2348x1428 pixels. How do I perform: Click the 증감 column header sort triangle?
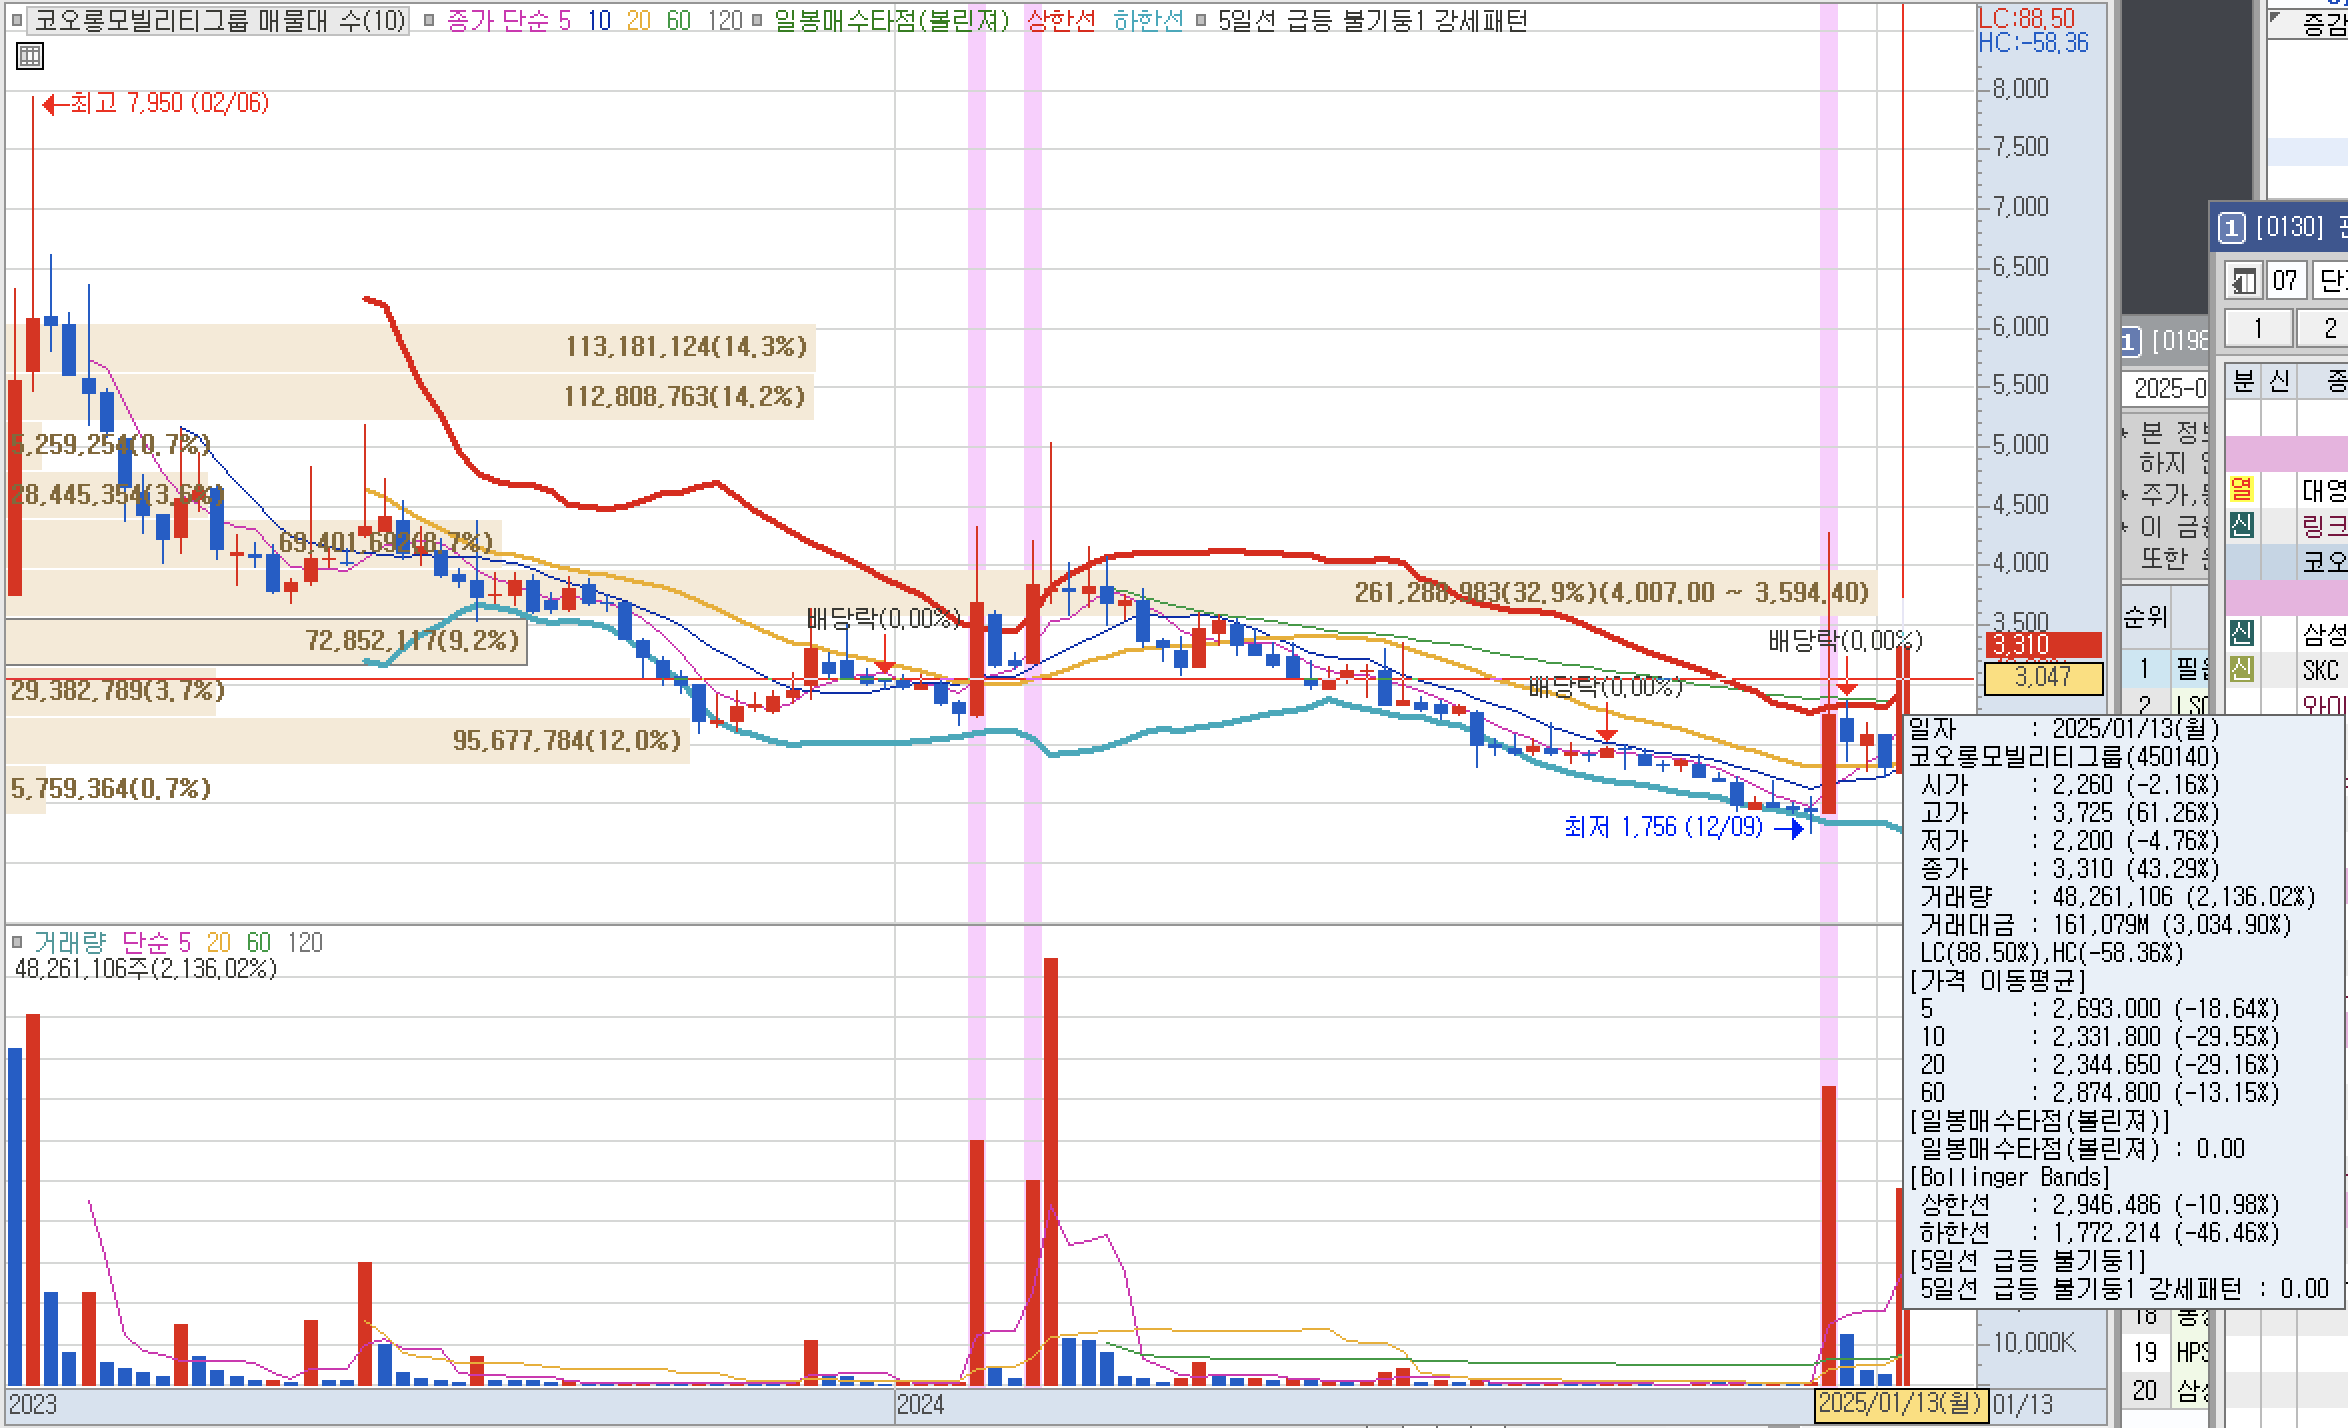pyautogui.click(x=2276, y=17)
